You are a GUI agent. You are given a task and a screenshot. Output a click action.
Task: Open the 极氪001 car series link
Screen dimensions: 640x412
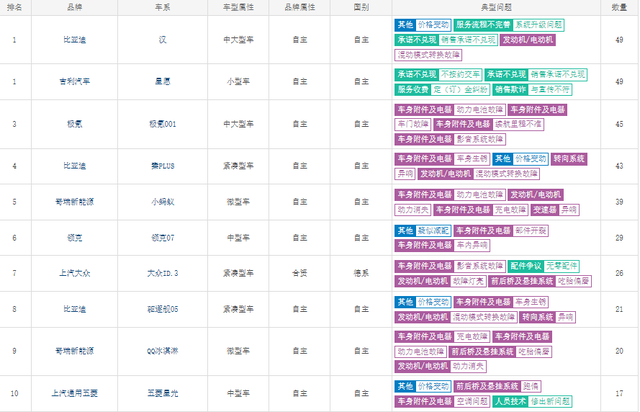(162, 124)
